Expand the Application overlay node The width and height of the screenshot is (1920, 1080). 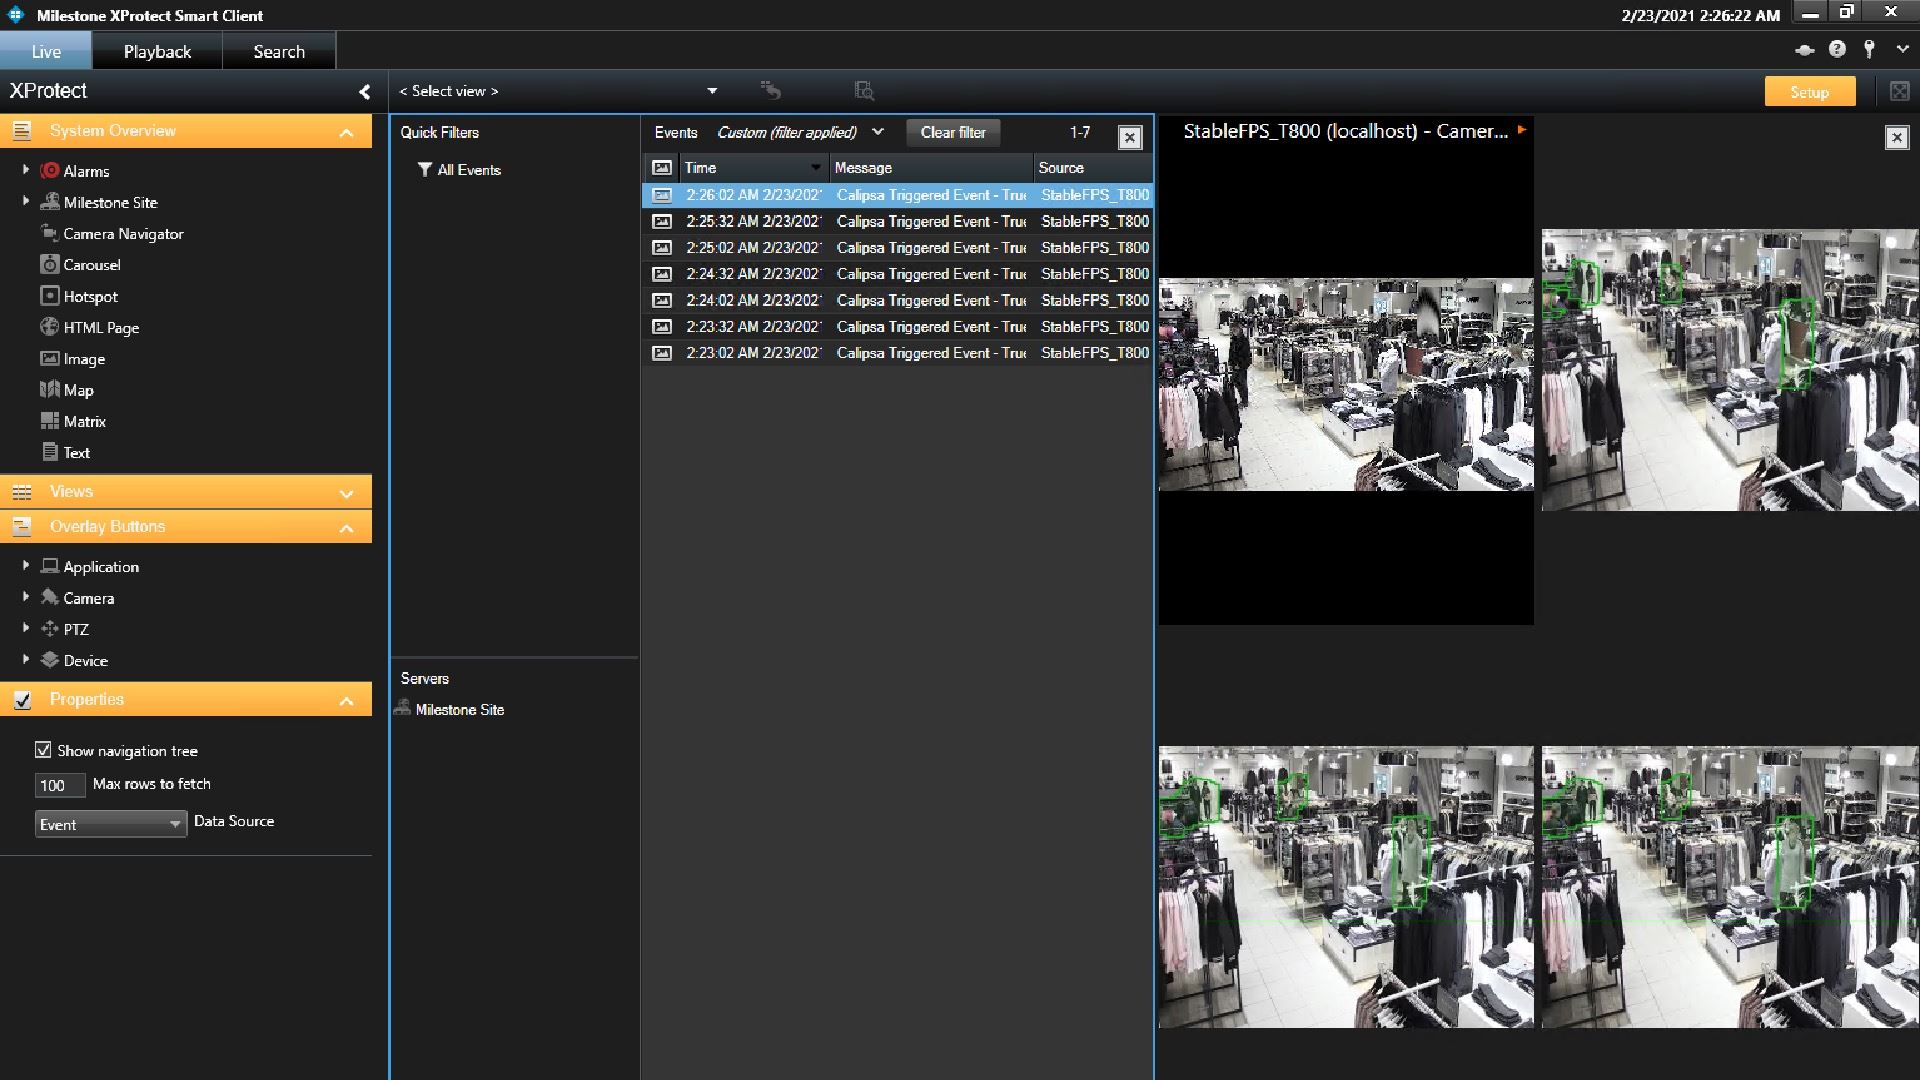coord(26,565)
